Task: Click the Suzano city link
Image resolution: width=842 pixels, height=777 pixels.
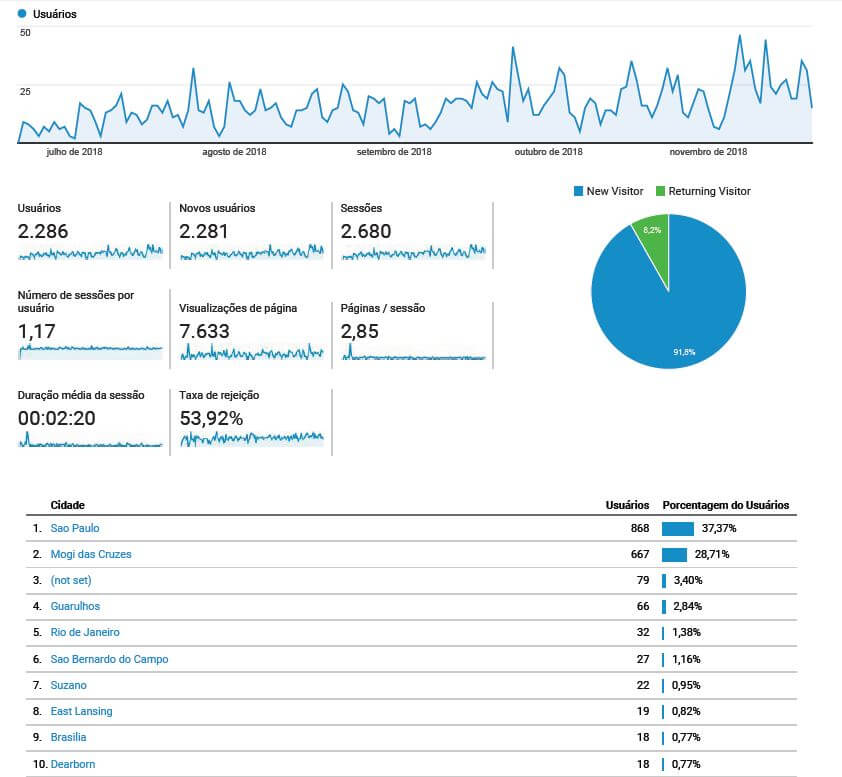Action: coord(67,685)
